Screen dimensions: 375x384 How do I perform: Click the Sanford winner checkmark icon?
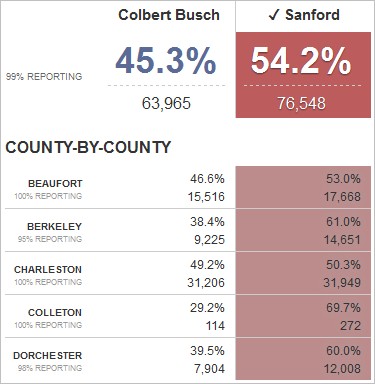[x=274, y=15]
